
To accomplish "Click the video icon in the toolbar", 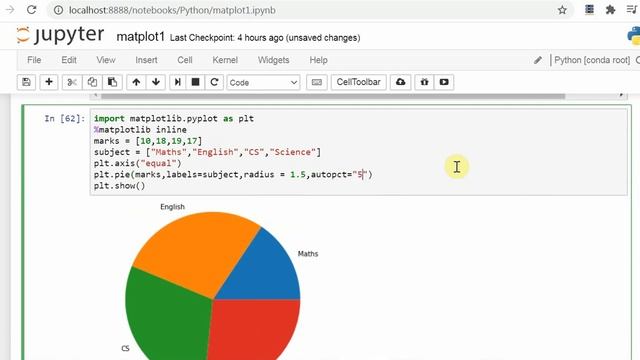I will (x=444, y=82).
